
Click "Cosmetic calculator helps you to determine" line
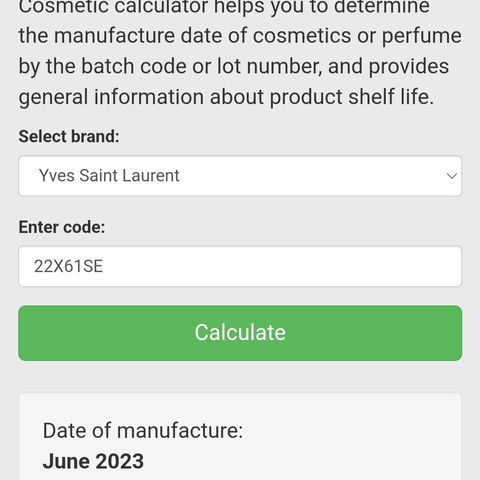click(224, 7)
